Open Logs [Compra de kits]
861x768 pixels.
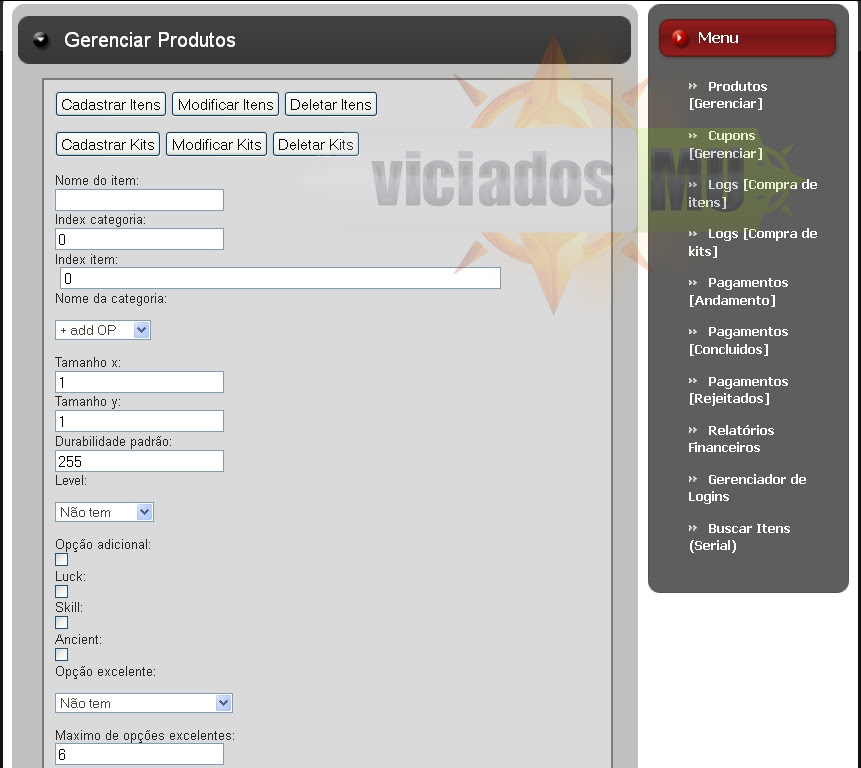point(753,242)
